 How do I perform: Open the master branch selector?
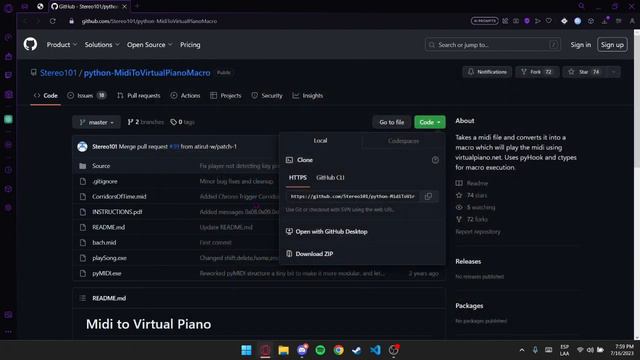click(x=96, y=122)
